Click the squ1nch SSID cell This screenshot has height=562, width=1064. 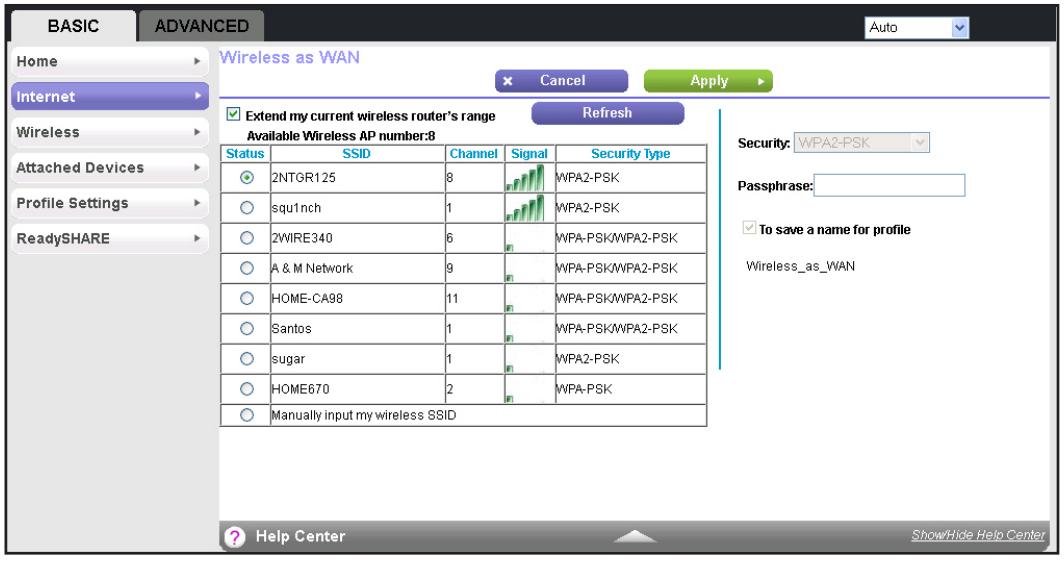point(357,208)
